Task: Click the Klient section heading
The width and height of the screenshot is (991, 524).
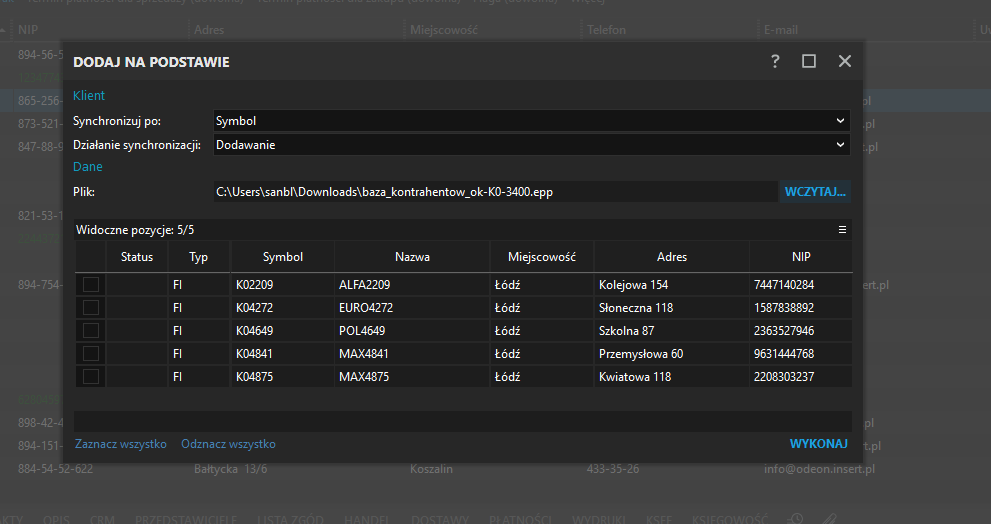Action: click(88, 95)
